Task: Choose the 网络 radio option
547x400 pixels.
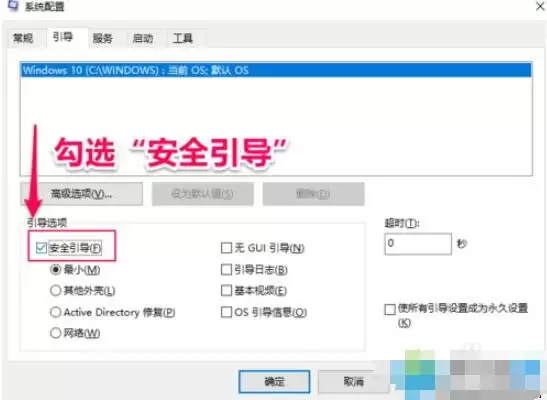Action: pos(55,333)
